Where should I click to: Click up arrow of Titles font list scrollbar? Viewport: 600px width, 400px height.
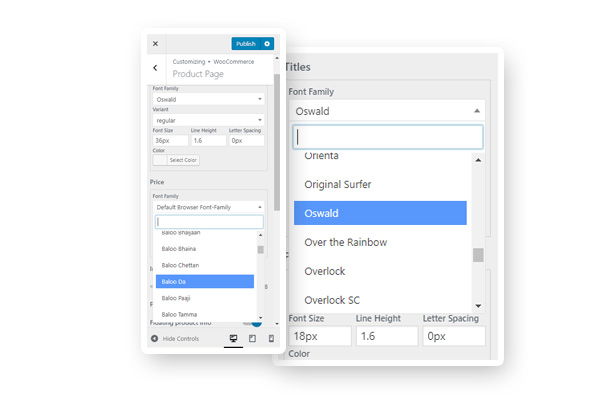(x=478, y=160)
